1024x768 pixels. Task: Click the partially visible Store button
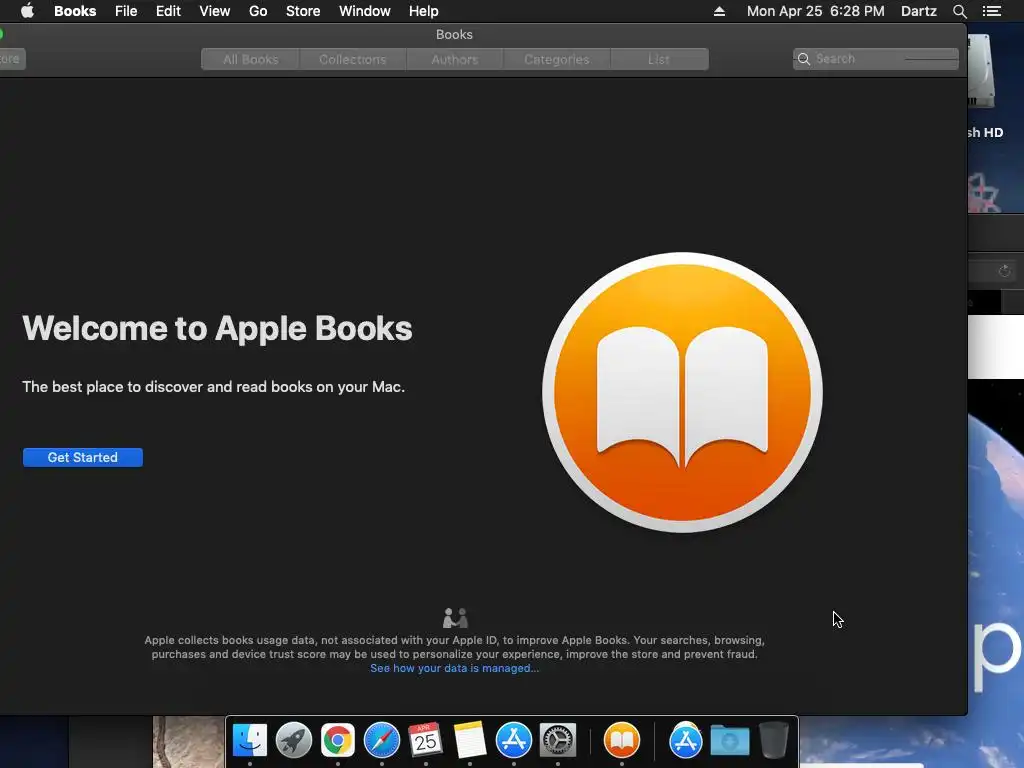(x=12, y=59)
